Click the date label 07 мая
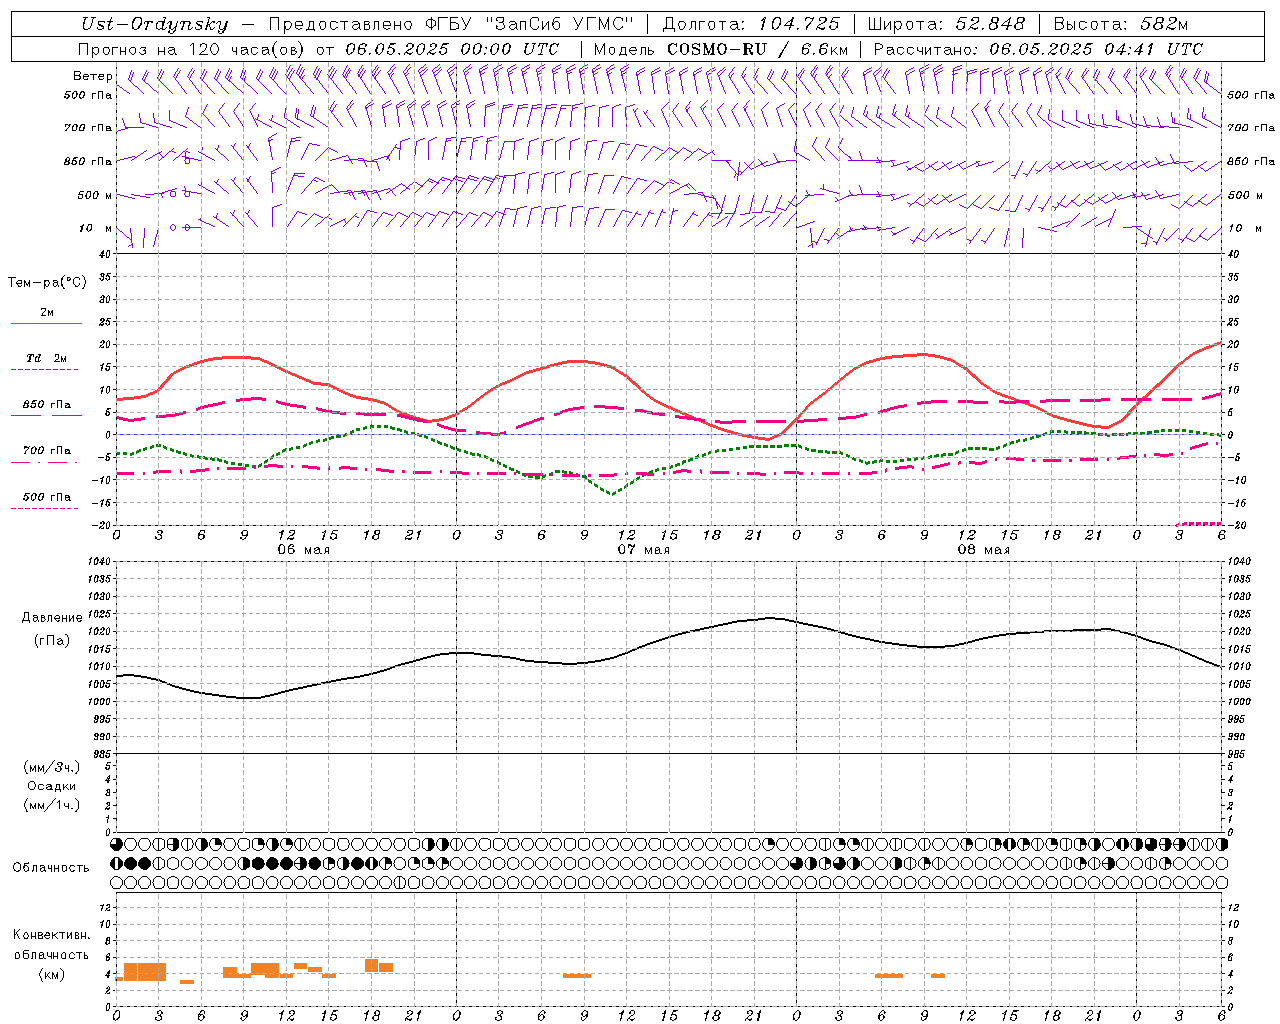Viewport: 1280px width, 1024px height. click(643, 550)
